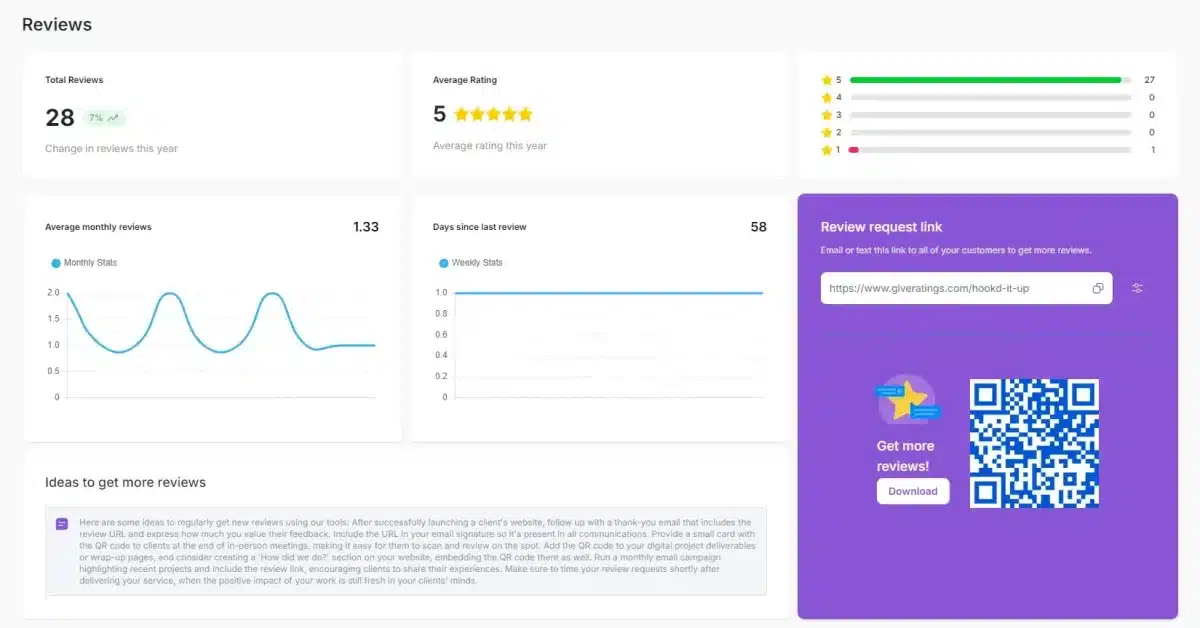The image size is (1200, 628).
Task: Click the star icon in 1-star row
Action: (x=826, y=150)
